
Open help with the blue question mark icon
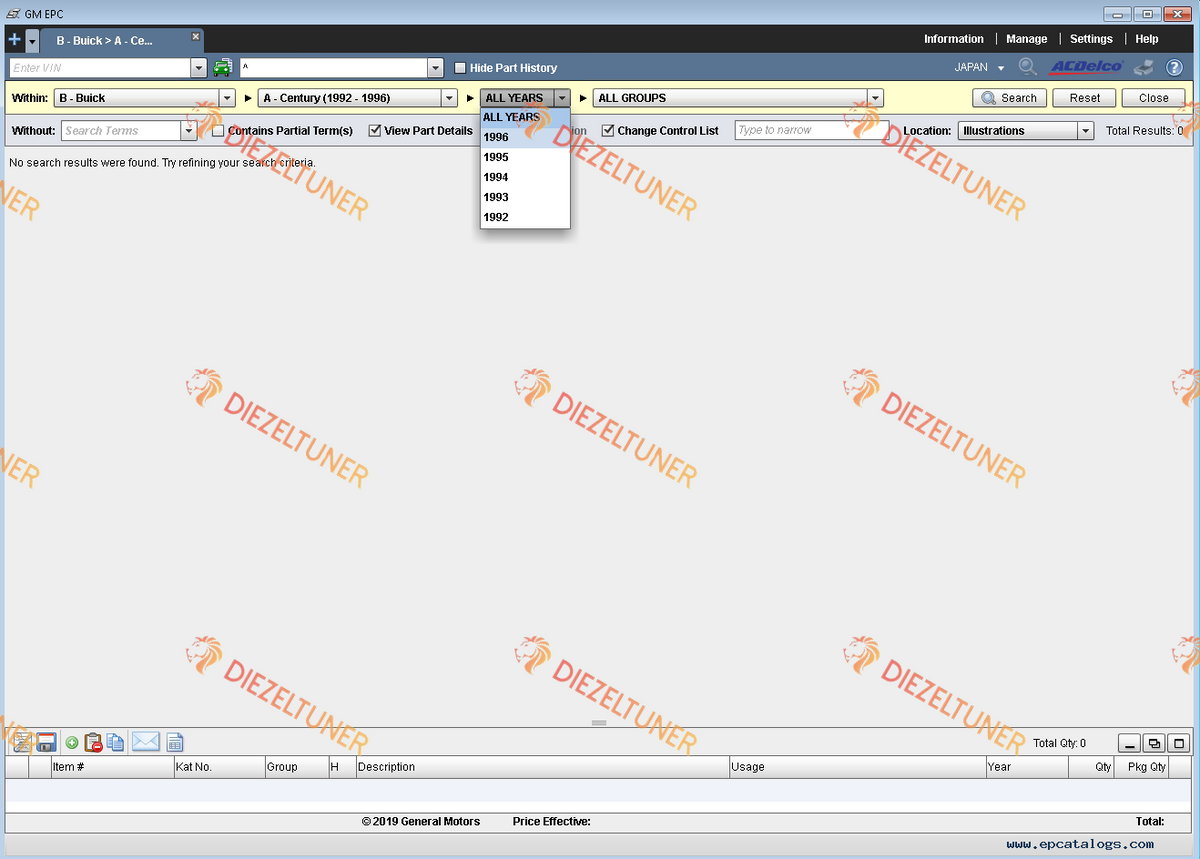[1175, 67]
